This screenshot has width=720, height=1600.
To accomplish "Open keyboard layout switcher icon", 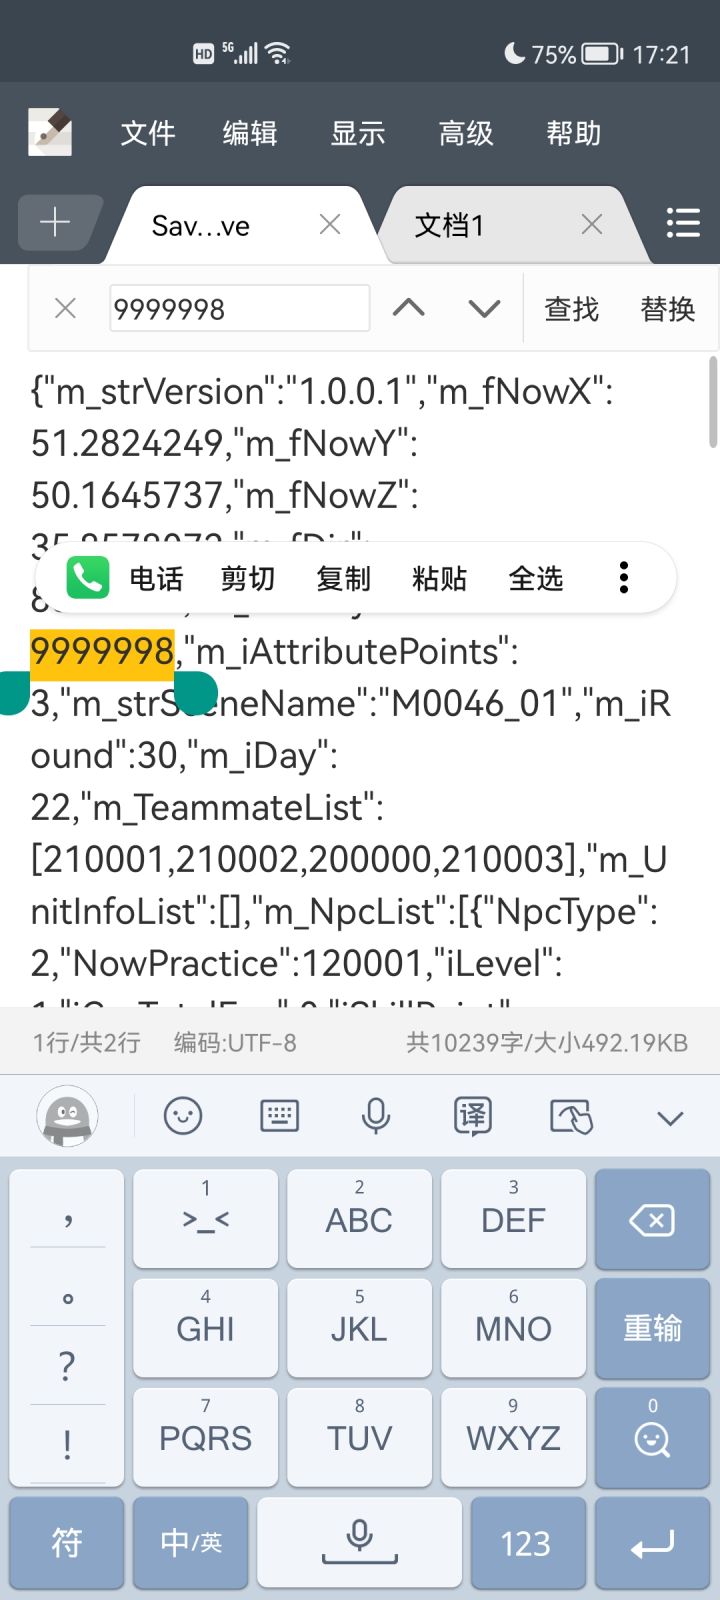I will (x=279, y=1116).
